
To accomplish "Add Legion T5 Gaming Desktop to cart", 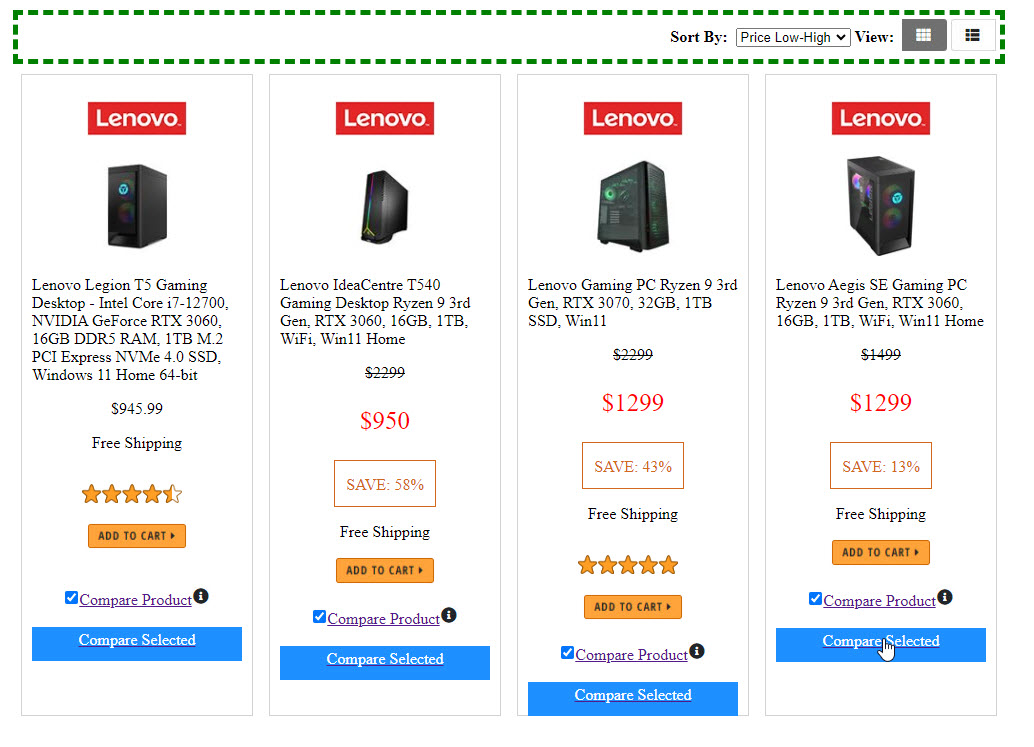I will [137, 536].
